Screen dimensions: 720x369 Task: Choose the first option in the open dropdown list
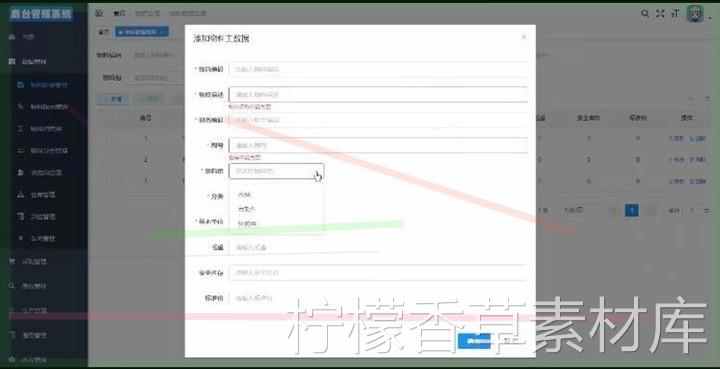click(276, 195)
